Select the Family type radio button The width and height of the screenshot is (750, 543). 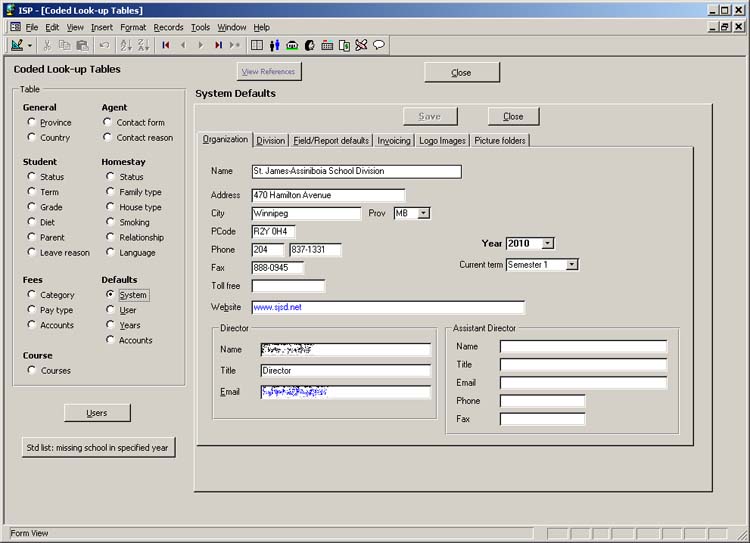pyautogui.click(x=110, y=192)
